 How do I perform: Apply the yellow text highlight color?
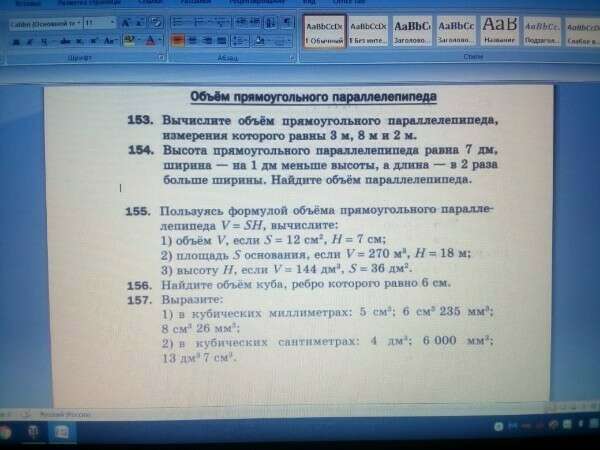click(x=130, y=40)
